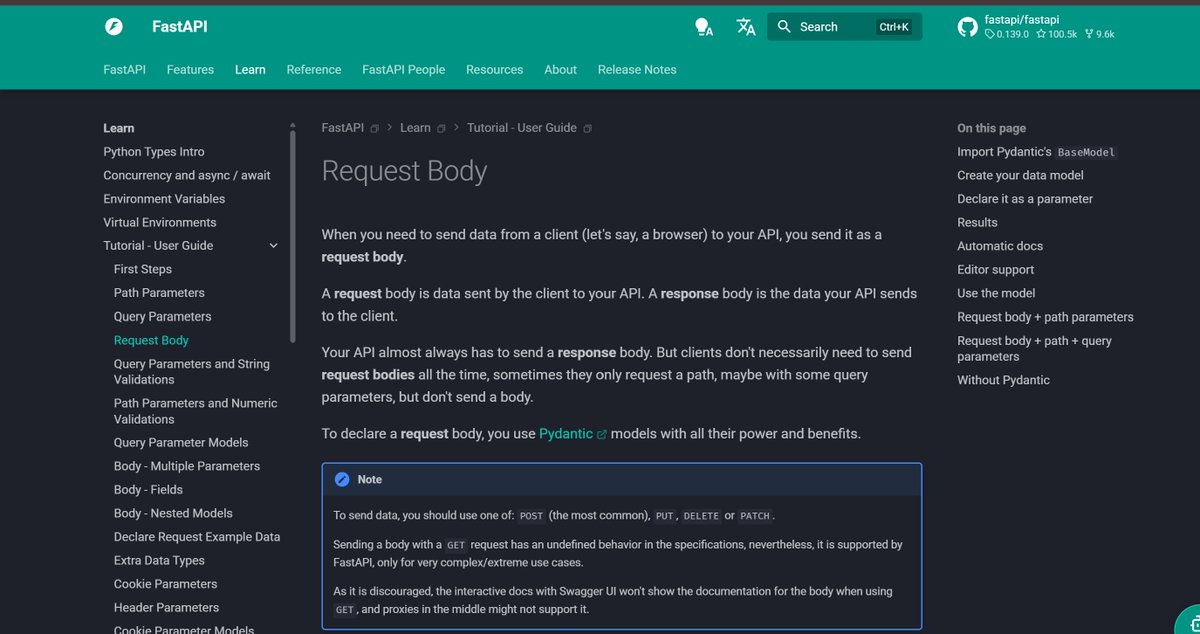Open Virtual Environments sidebar link
The width and height of the screenshot is (1200, 634).
pyautogui.click(x=160, y=222)
